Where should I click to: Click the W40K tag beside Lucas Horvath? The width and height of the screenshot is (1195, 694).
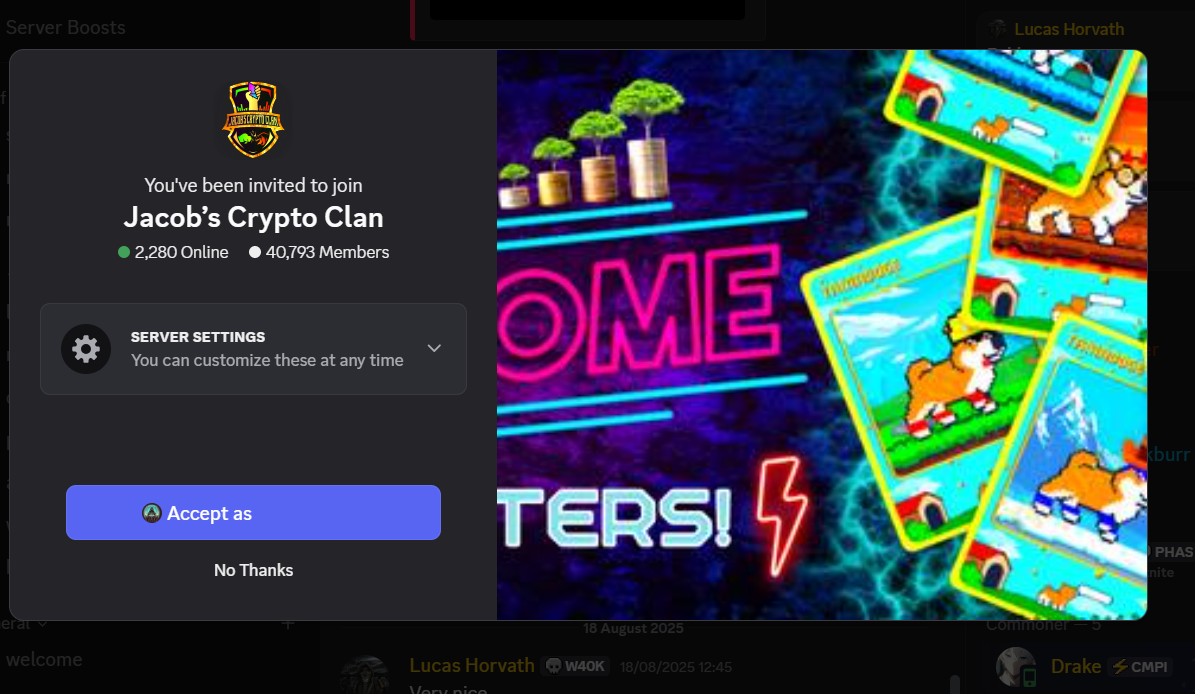coord(575,666)
